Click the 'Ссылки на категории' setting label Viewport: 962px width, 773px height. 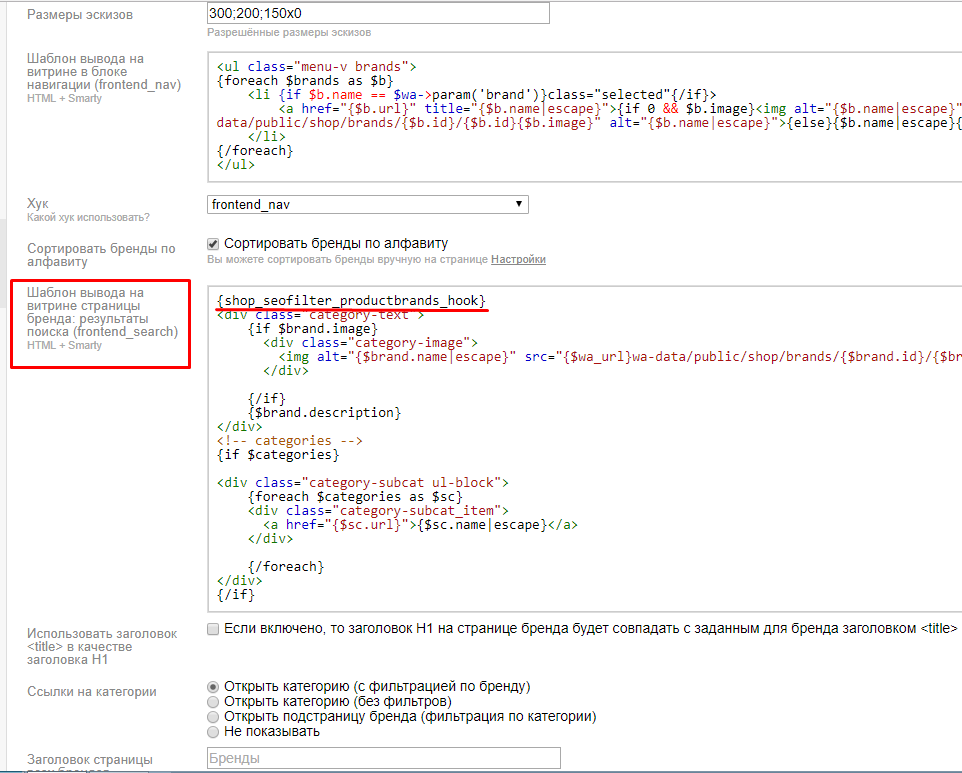[92, 692]
